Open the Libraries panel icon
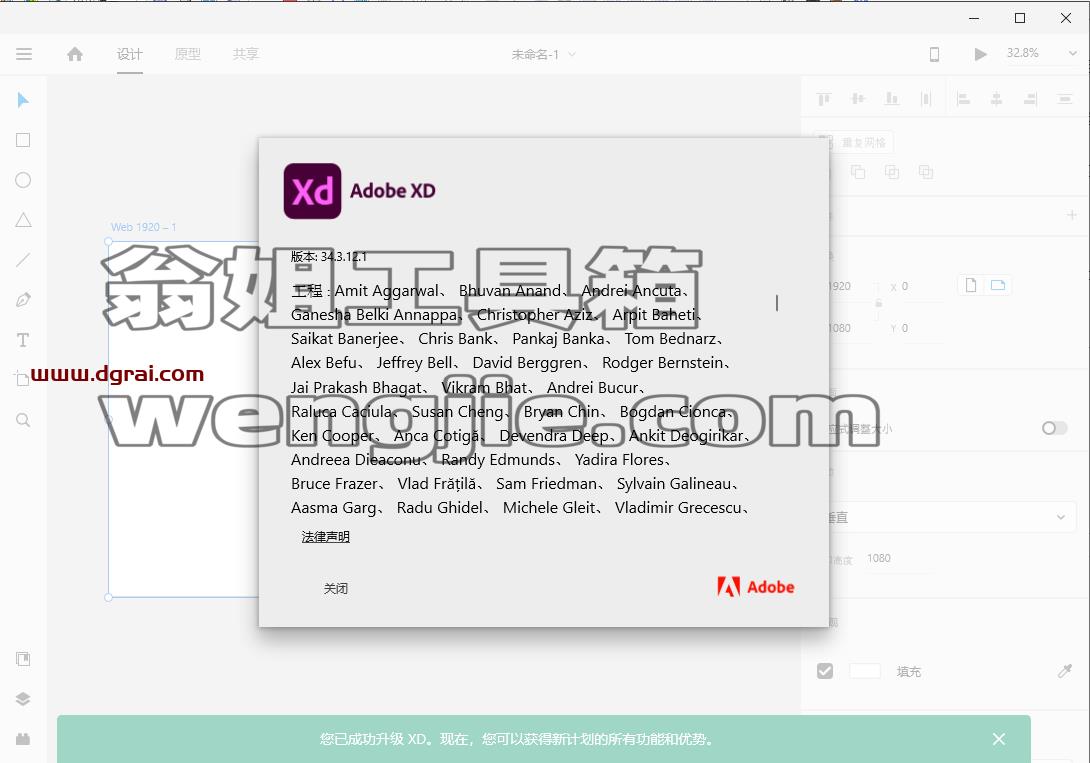The height and width of the screenshot is (763, 1090). (x=23, y=659)
